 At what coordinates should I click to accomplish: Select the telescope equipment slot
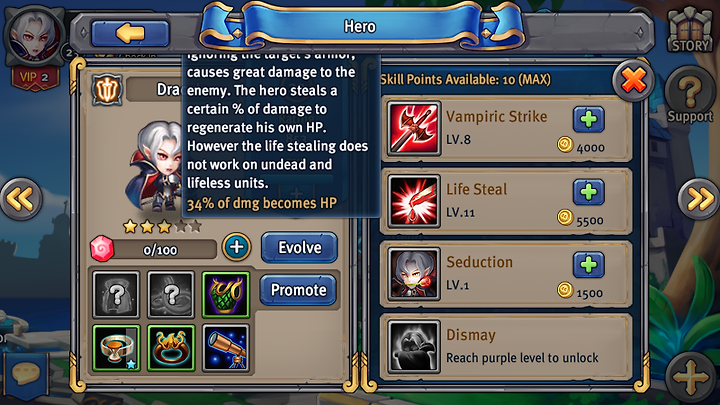[x=226, y=348]
